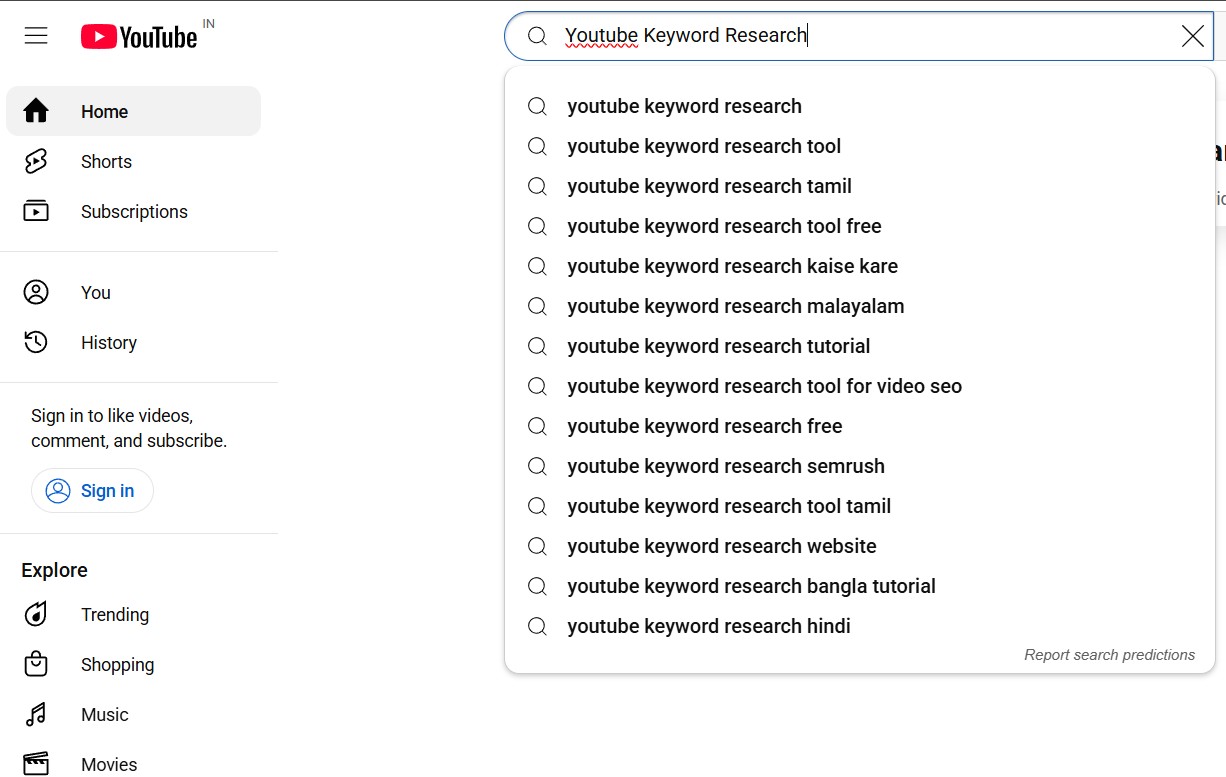Open Shorts from sidebar
The height and width of the screenshot is (777, 1226).
106,162
